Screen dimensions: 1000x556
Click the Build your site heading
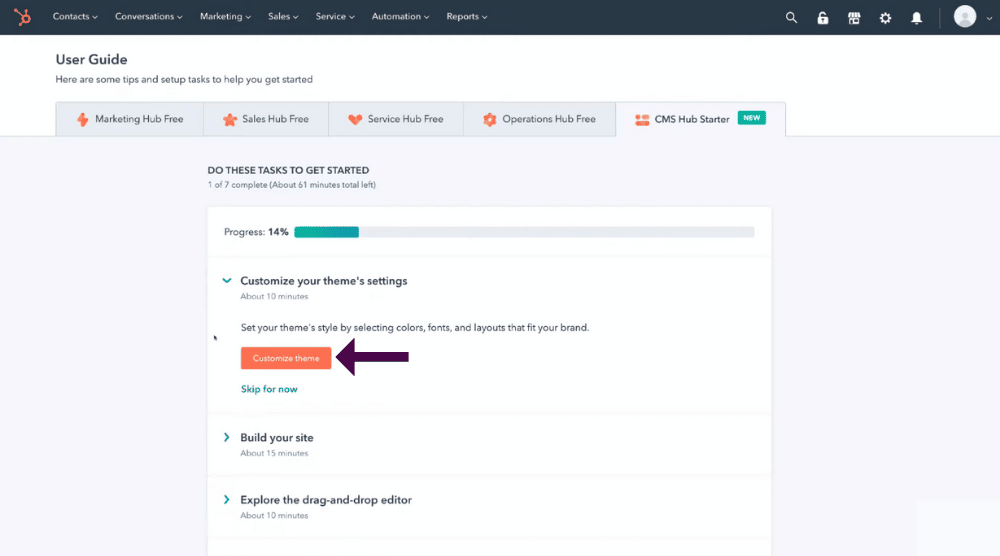pyautogui.click(x=277, y=437)
